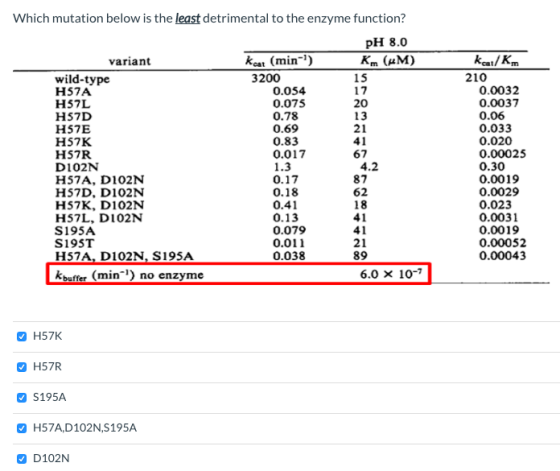
Task: Click D102N kcat/Km value 0.30
Action: 492,166
